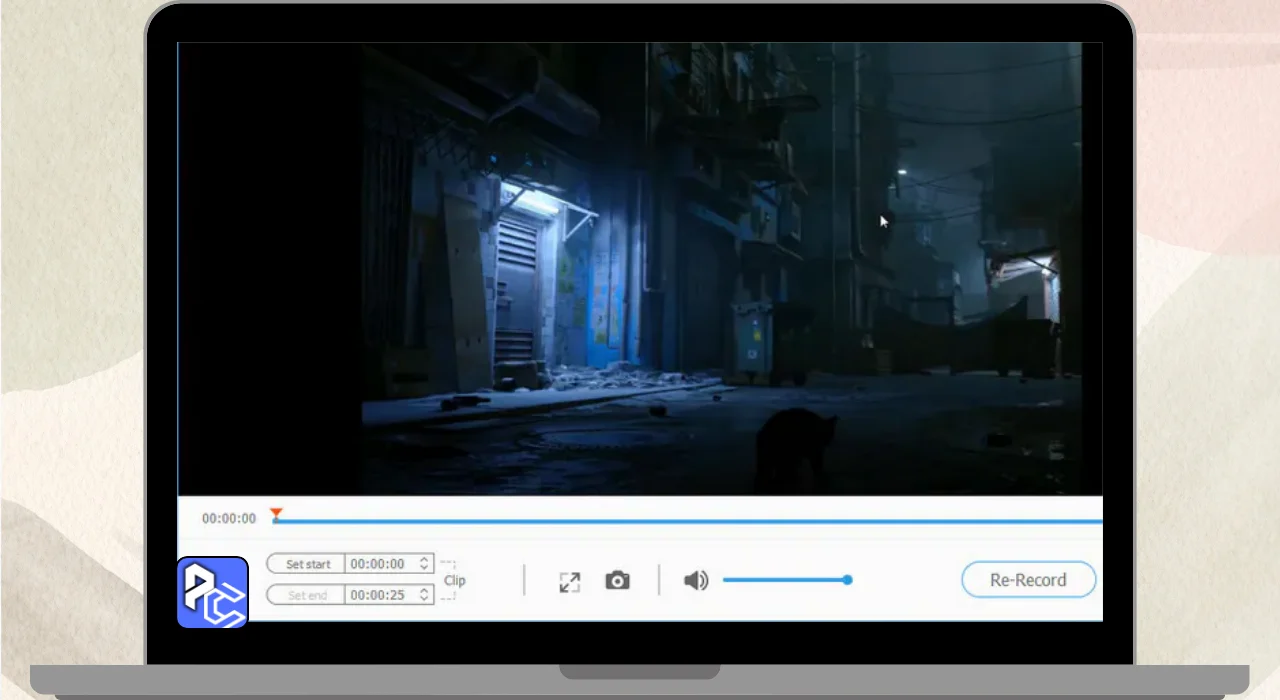Click the middle of the blue timeline bar
1280x700 pixels.
pyautogui.click(x=688, y=521)
